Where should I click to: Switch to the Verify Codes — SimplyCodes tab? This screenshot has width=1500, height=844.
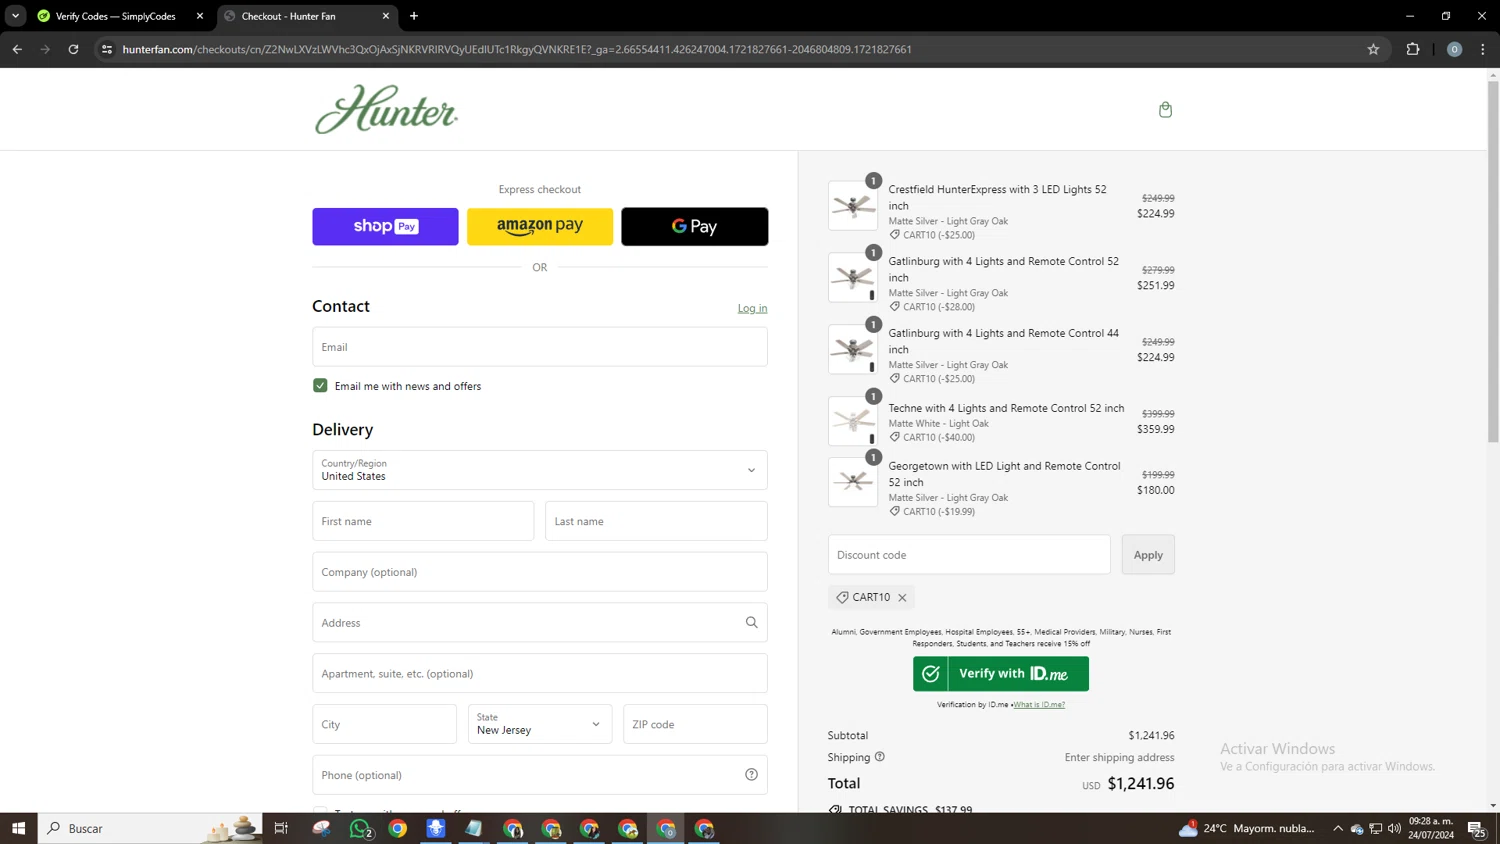coord(120,16)
